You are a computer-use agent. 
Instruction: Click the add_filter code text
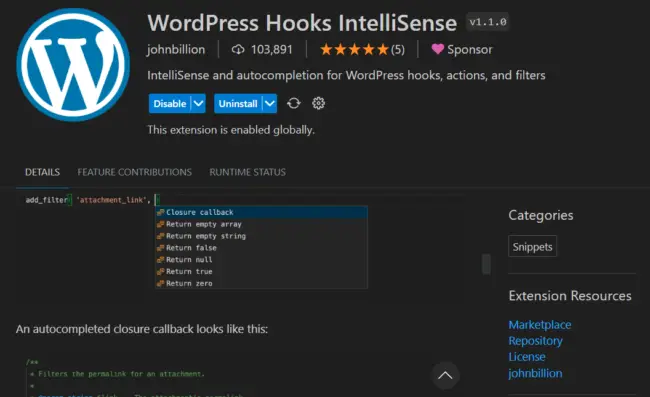click(x=47, y=200)
